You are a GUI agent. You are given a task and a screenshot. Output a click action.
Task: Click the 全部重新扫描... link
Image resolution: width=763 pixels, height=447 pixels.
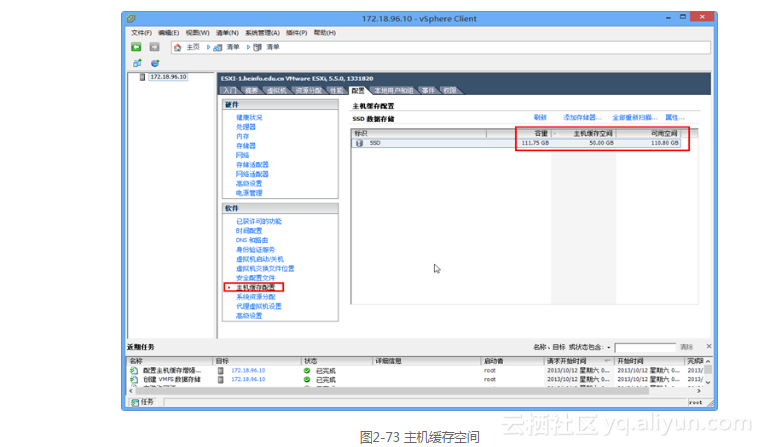[x=635, y=117]
